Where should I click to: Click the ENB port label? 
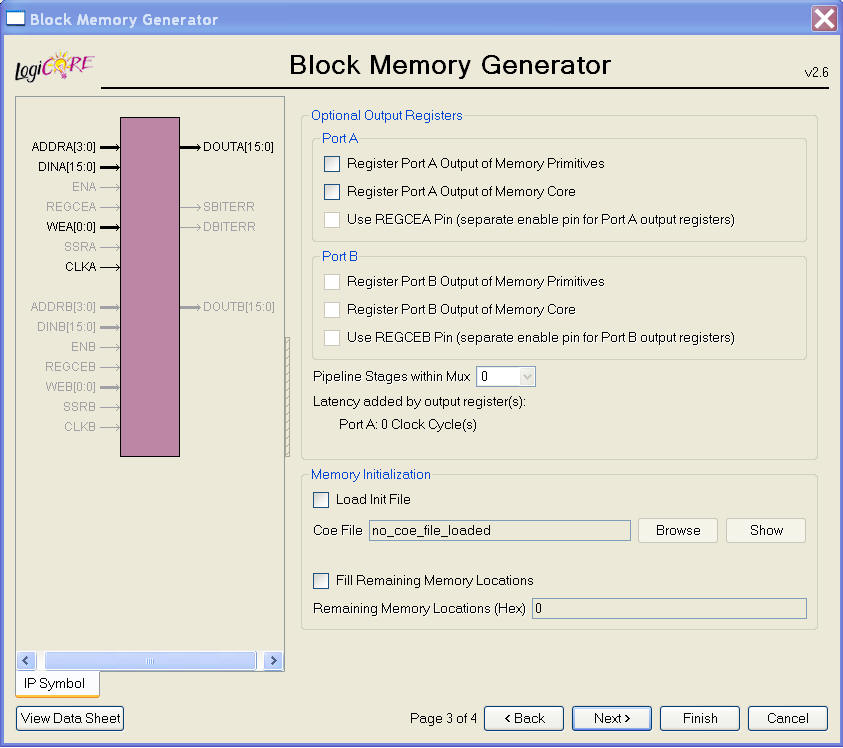(x=83, y=347)
